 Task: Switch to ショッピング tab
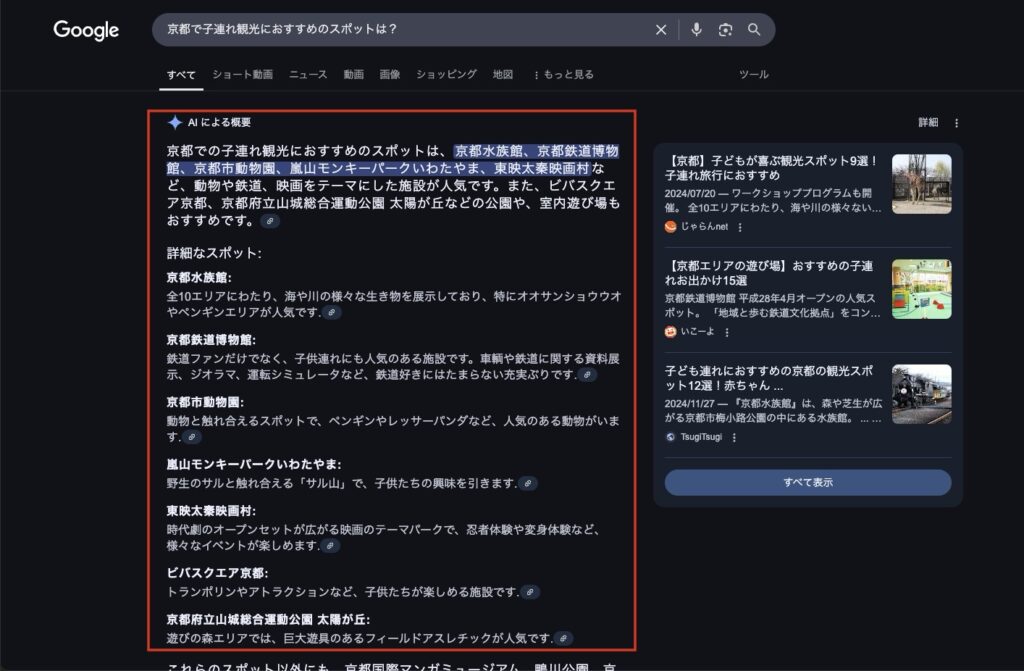[x=447, y=74]
